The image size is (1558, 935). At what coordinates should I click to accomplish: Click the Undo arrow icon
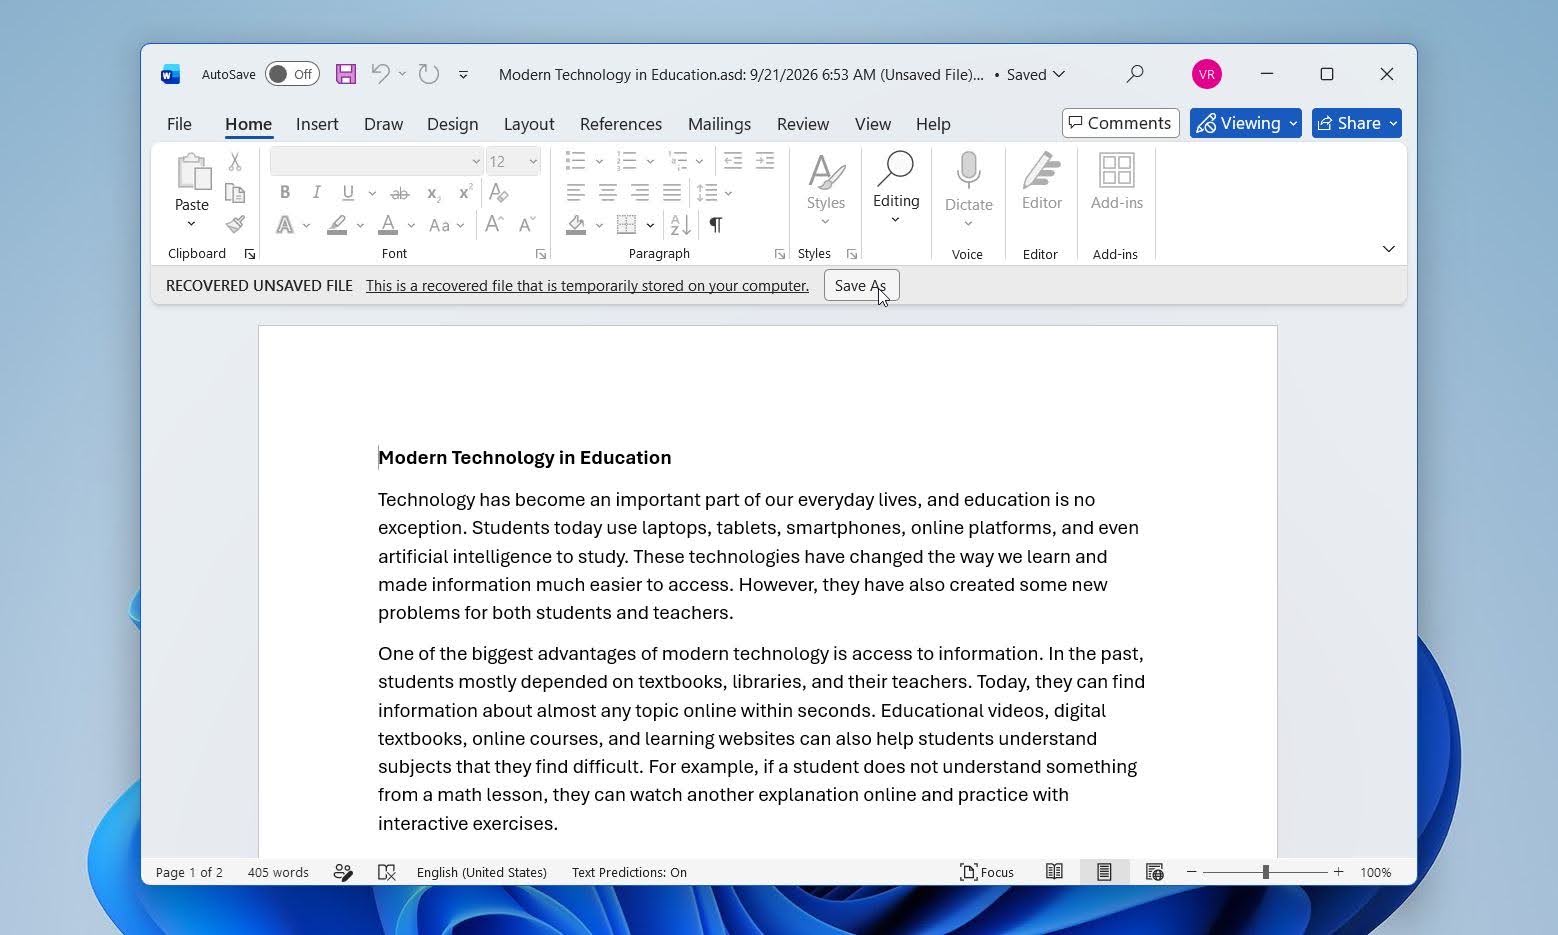(x=380, y=74)
